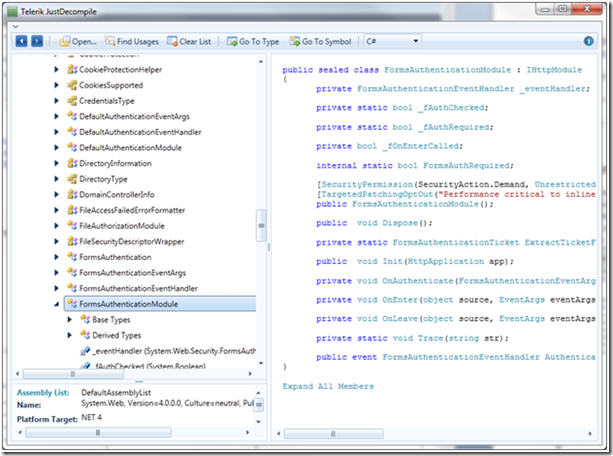The width and height of the screenshot is (613, 456).
Task: Click the OnEnter method name in code
Action: click(x=400, y=300)
